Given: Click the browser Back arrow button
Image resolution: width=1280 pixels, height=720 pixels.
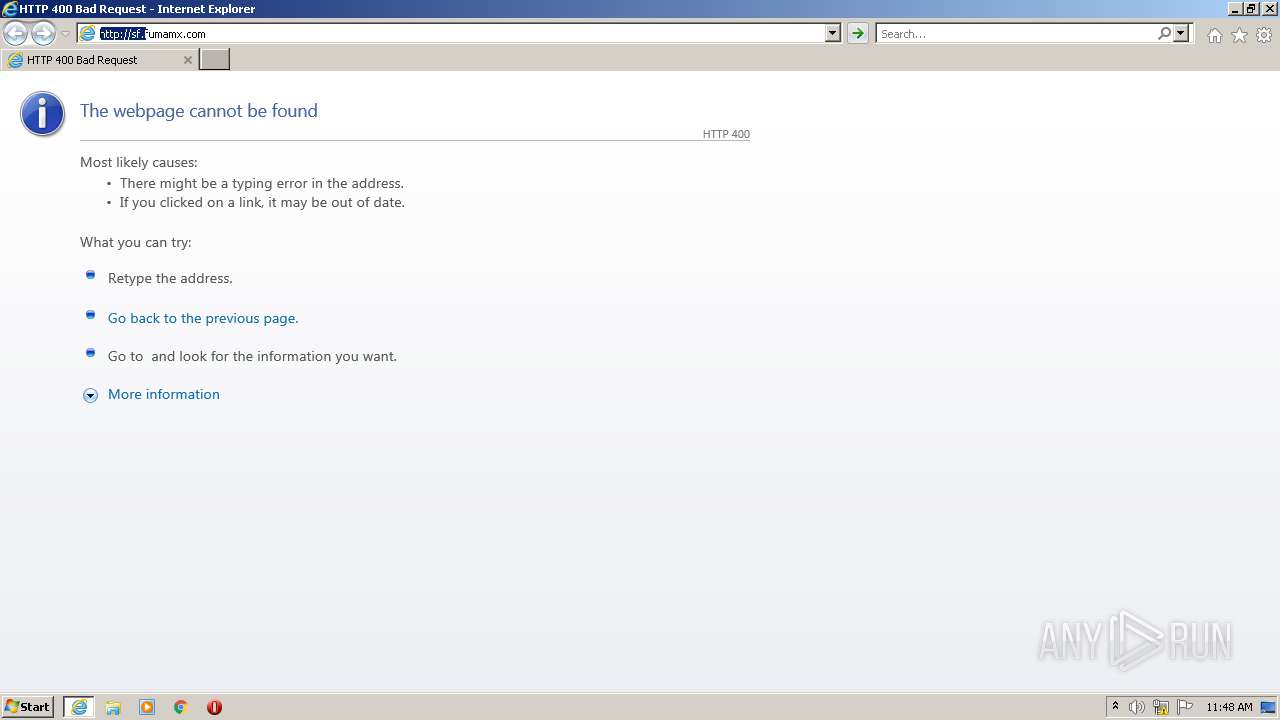Looking at the screenshot, I should tap(15, 34).
